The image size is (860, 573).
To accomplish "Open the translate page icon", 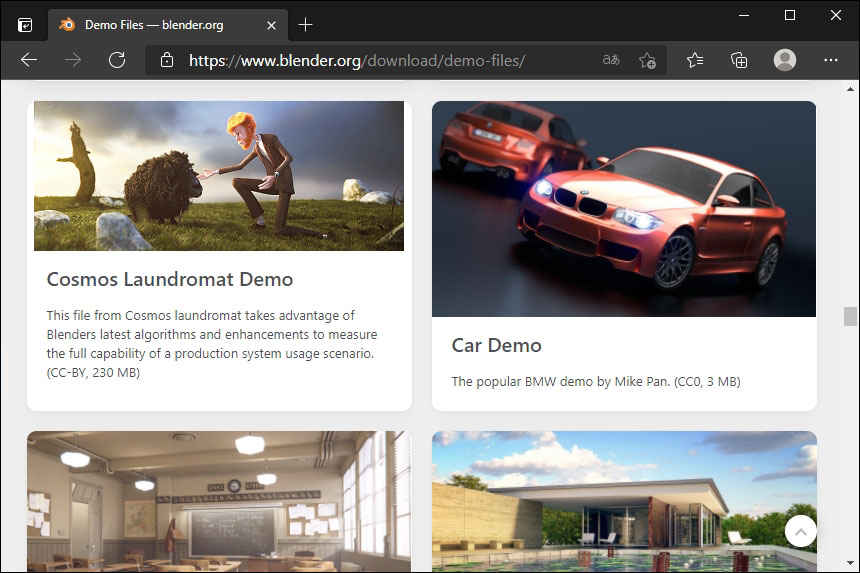I will tap(611, 60).
